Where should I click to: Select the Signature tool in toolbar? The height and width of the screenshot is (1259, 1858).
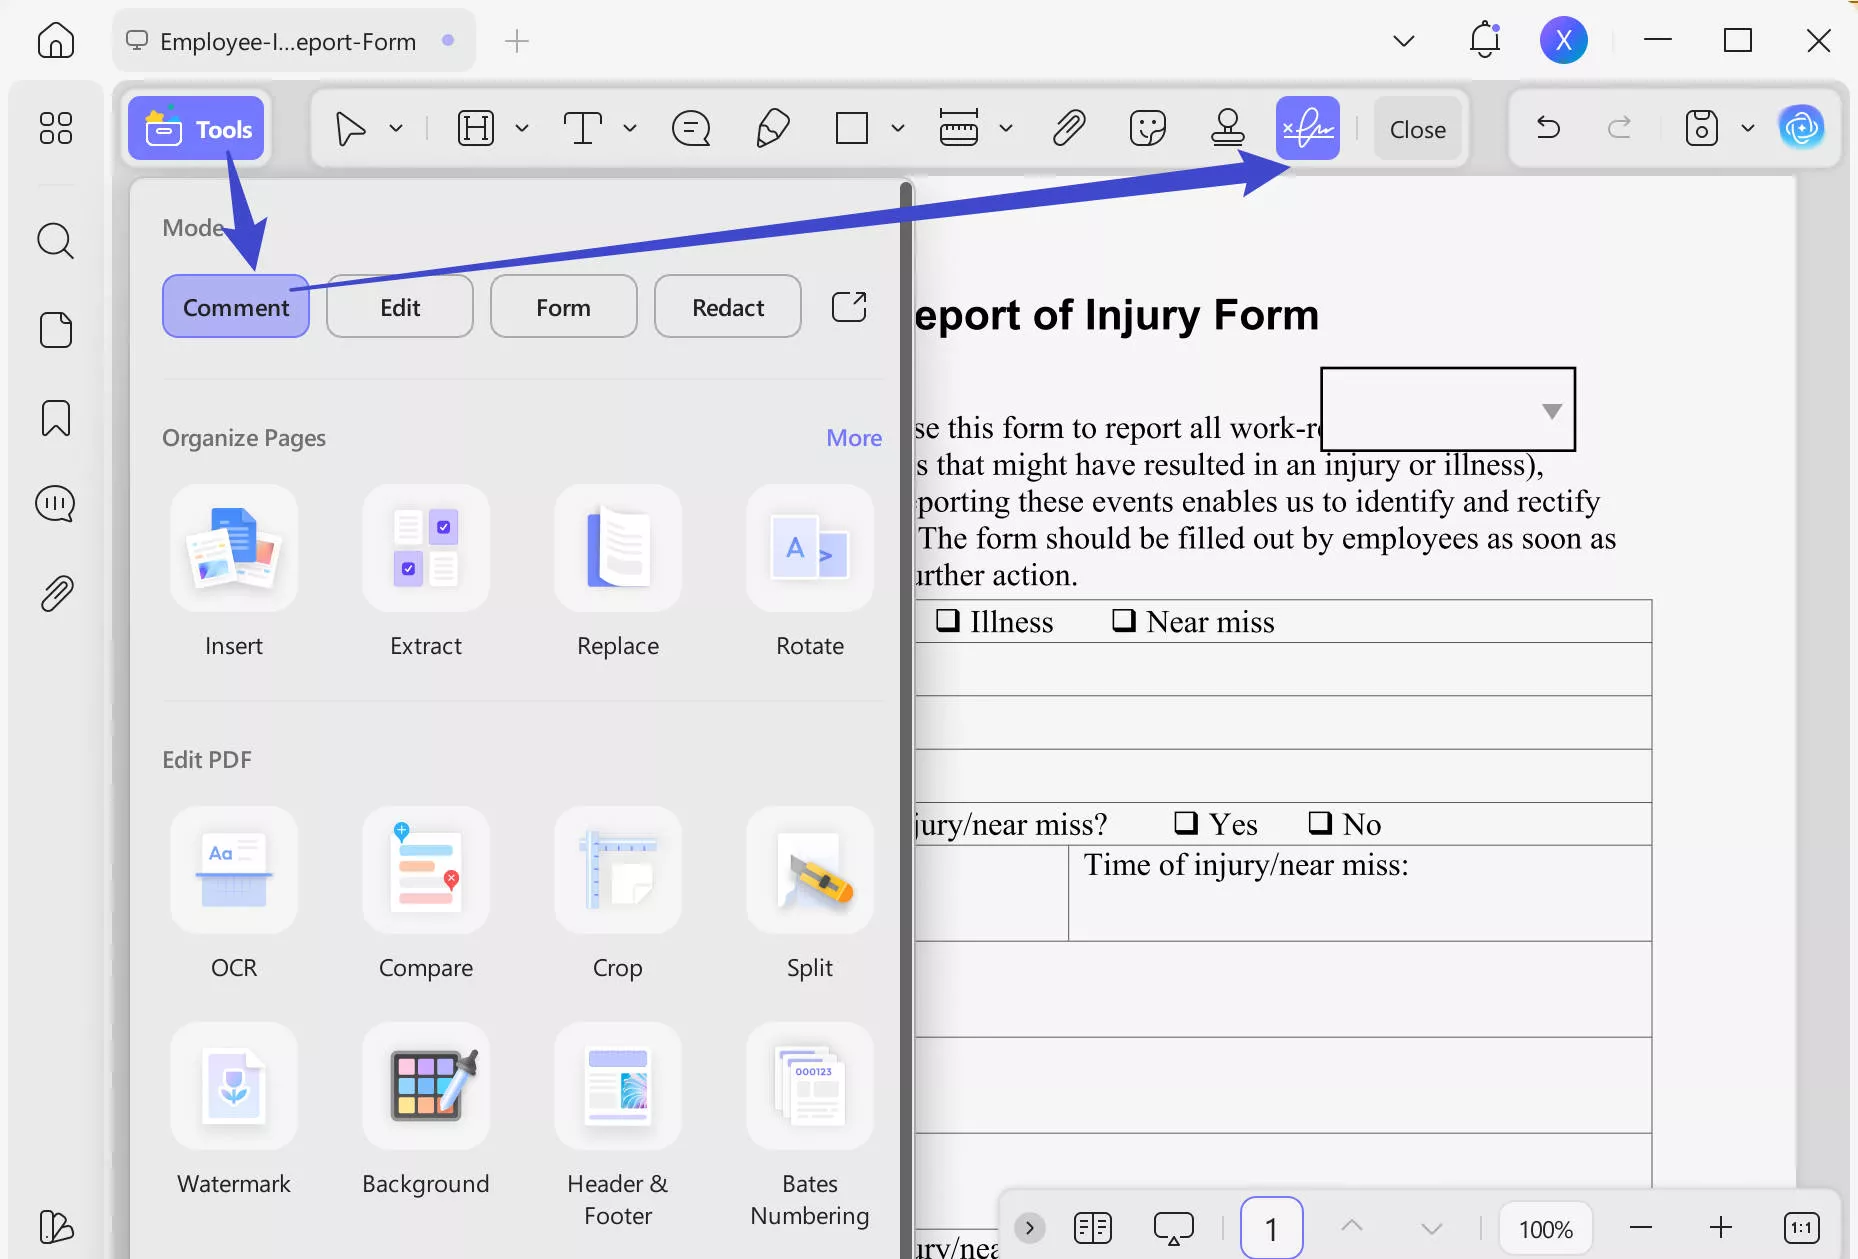click(1307, 128)
